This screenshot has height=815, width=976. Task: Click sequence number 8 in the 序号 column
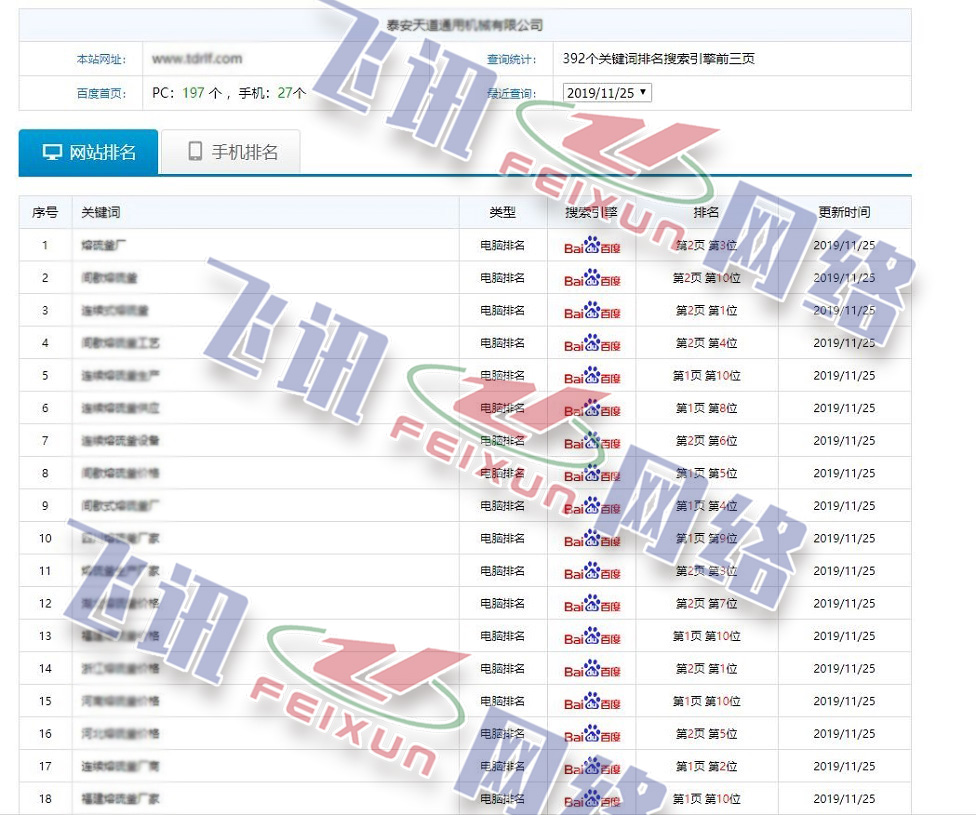(x=45, y=473)
